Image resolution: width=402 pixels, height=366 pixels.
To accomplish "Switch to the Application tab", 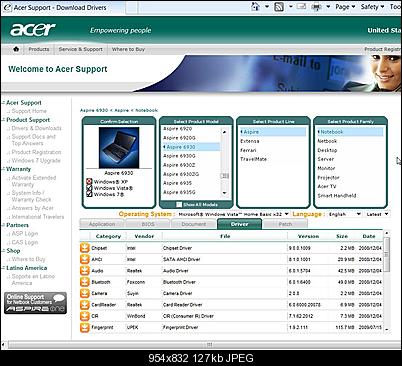I will [102, 224].
